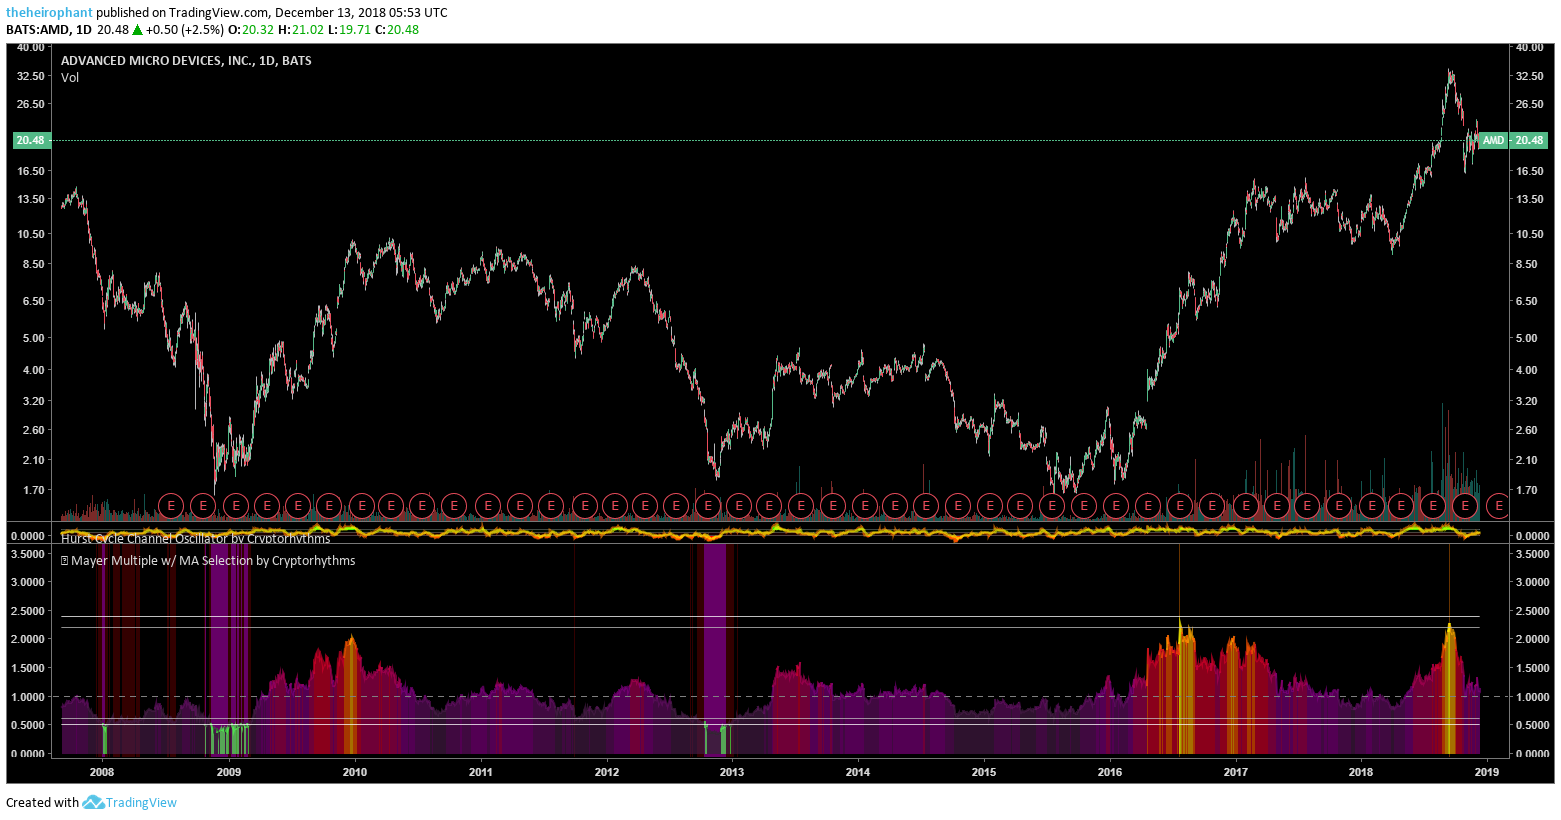The height and width of the screenshot is (820, 1561).
Task: Click 40.00 on the left price axis
Action: pos(31,47)
